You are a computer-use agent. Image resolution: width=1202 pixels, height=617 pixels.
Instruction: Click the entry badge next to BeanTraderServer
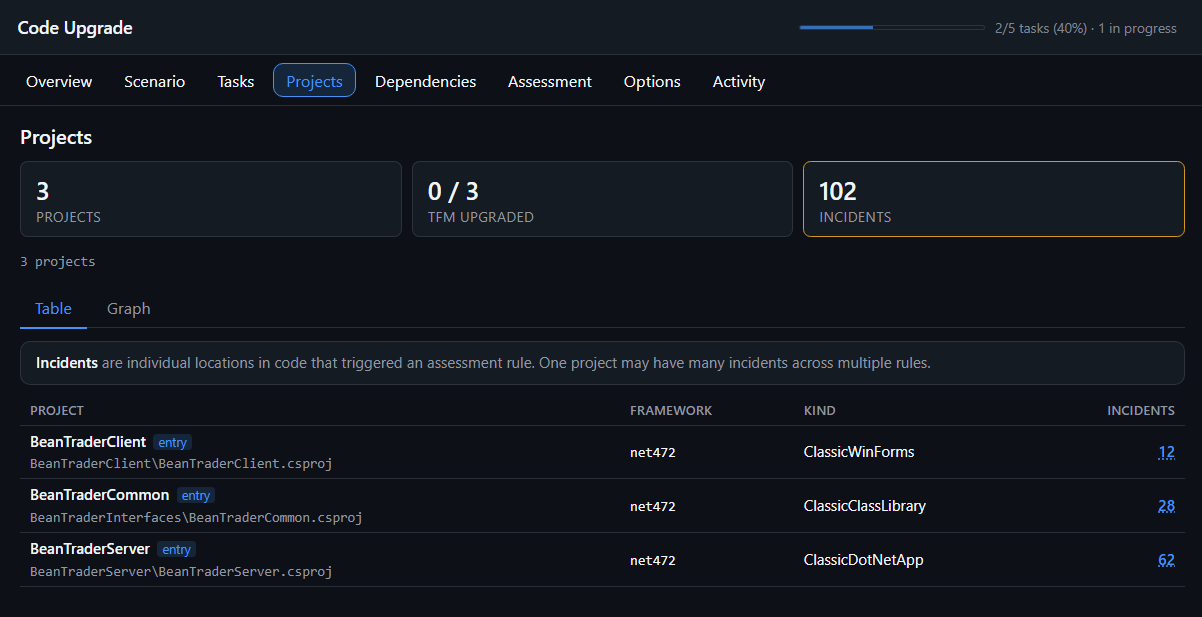176,550
